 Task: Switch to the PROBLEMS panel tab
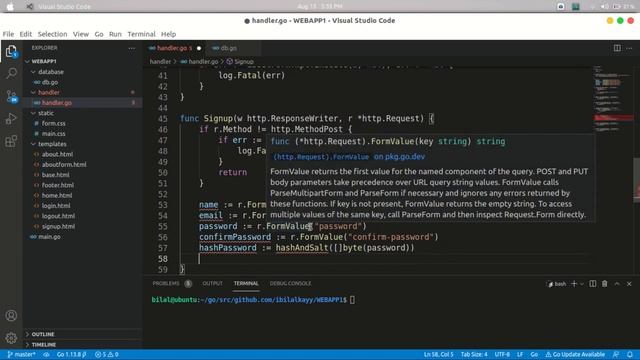(172, 284)
